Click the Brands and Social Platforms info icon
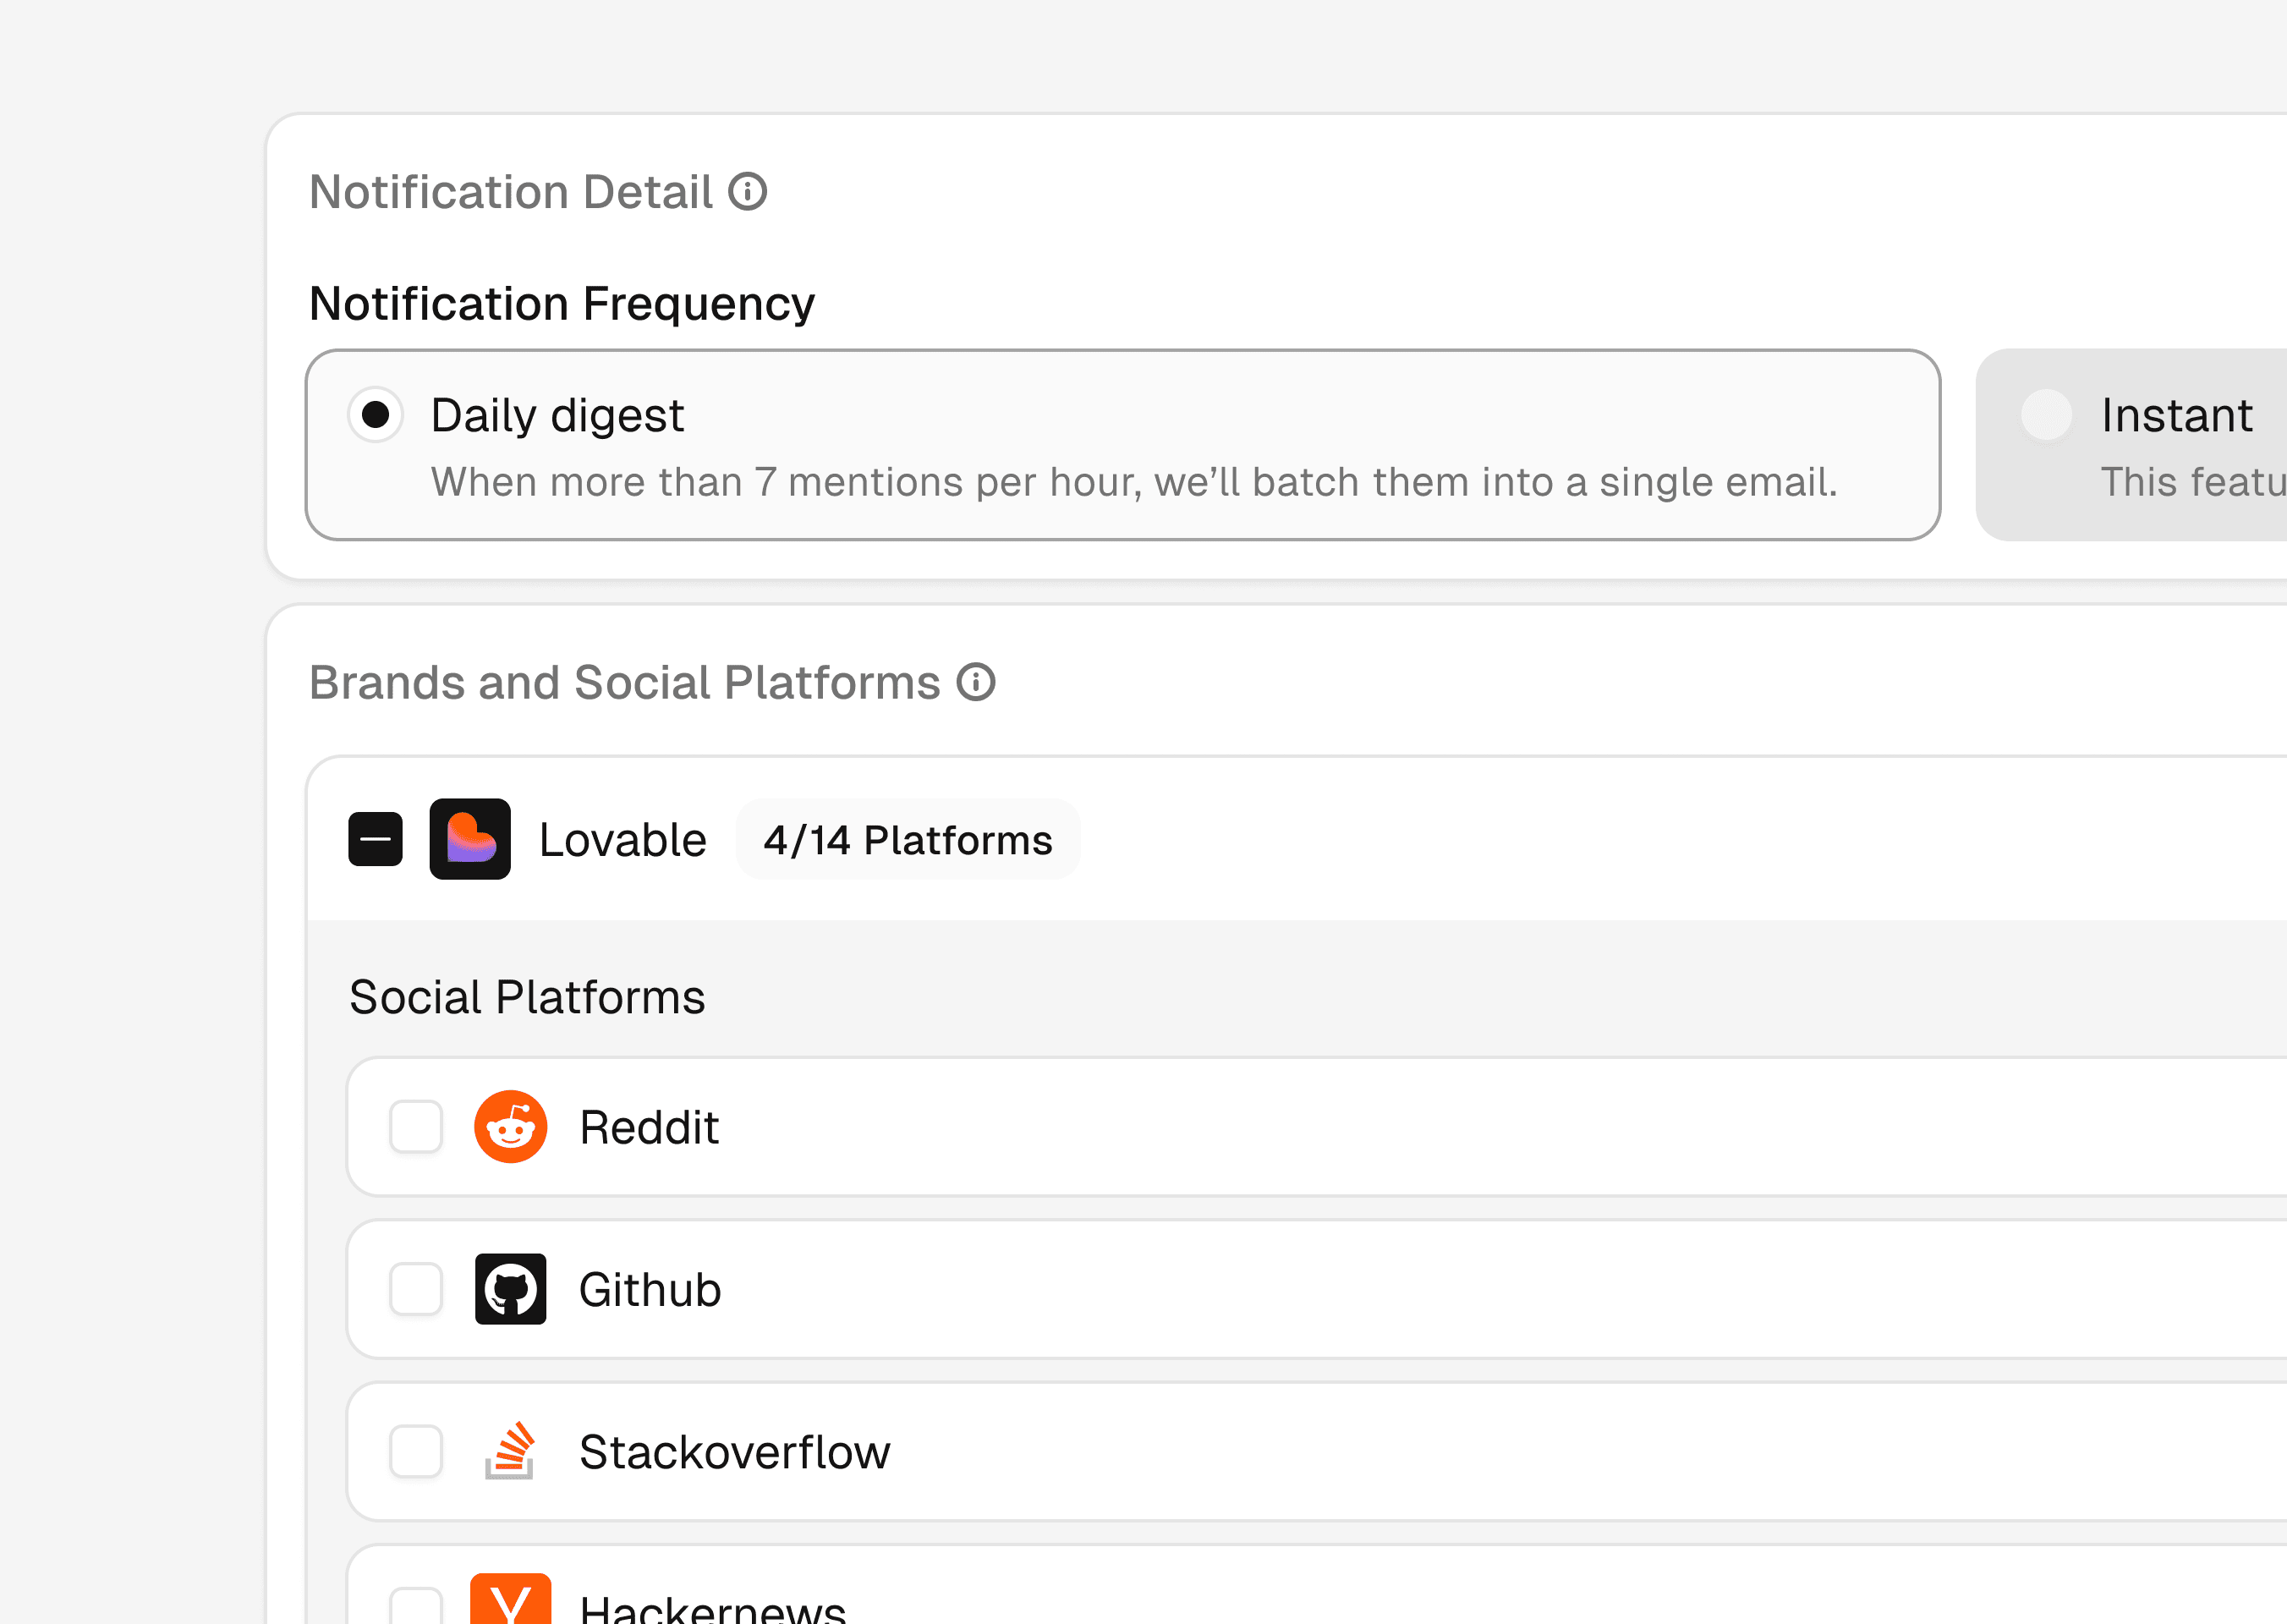The width and height of the screenshot is (2287, 1624). 975,683
